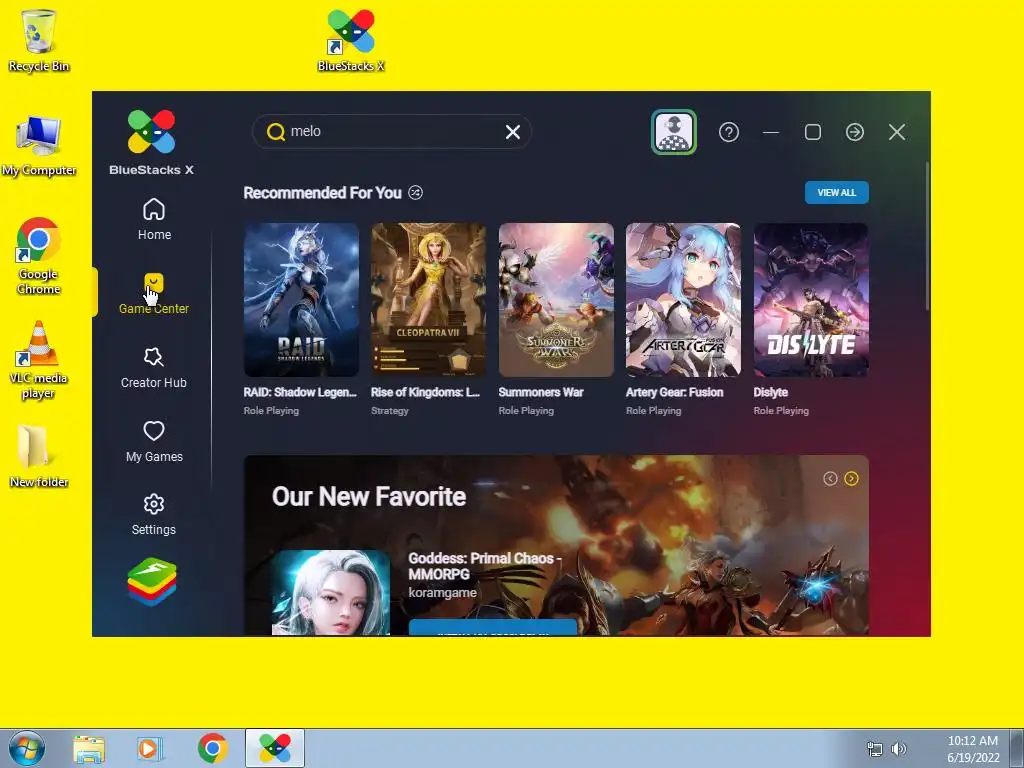Open the help question mark icon

(729, 132)
